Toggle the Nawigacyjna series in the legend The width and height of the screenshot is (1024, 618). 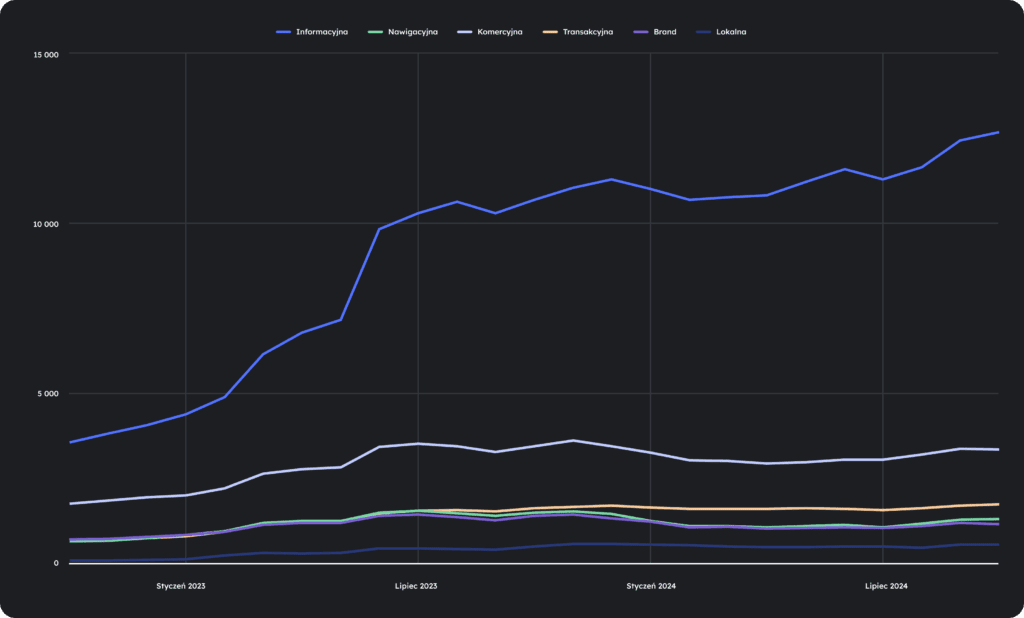point(403,31)
